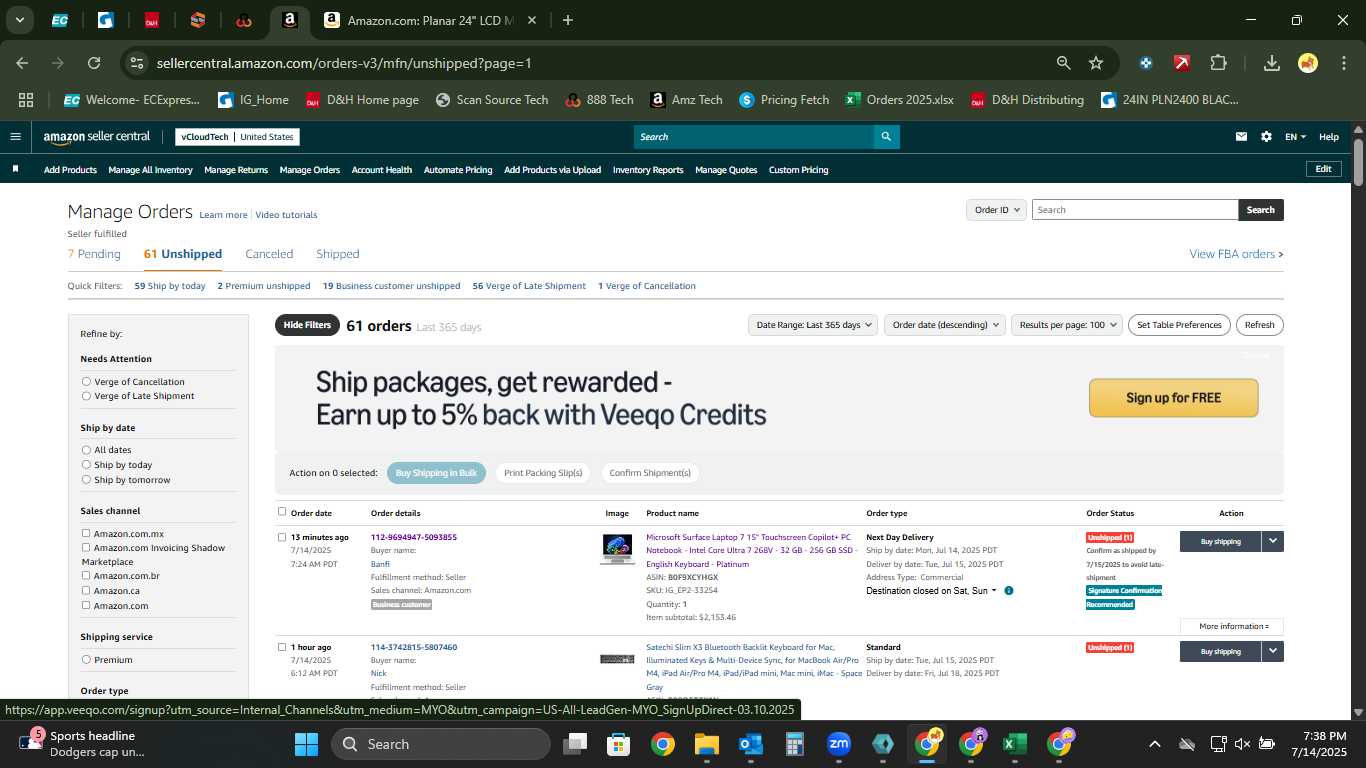Open Outlook from the taskbar
Image resolution: width=1366 pixels, height=768 pixels.
[x=751, y=744]
